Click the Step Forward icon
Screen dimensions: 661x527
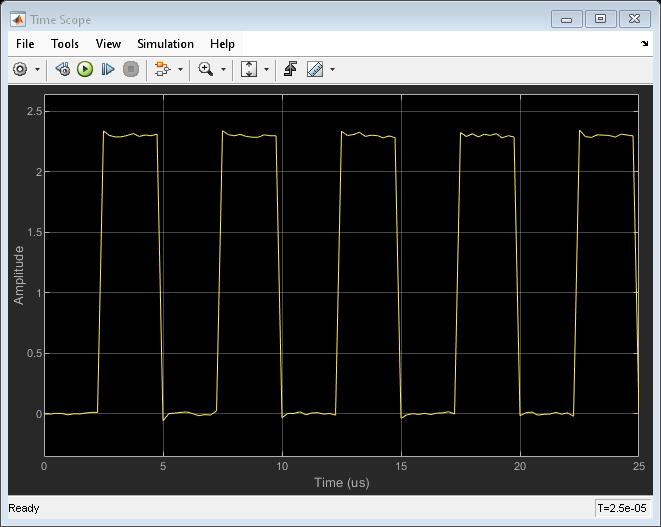pos(108,69)
